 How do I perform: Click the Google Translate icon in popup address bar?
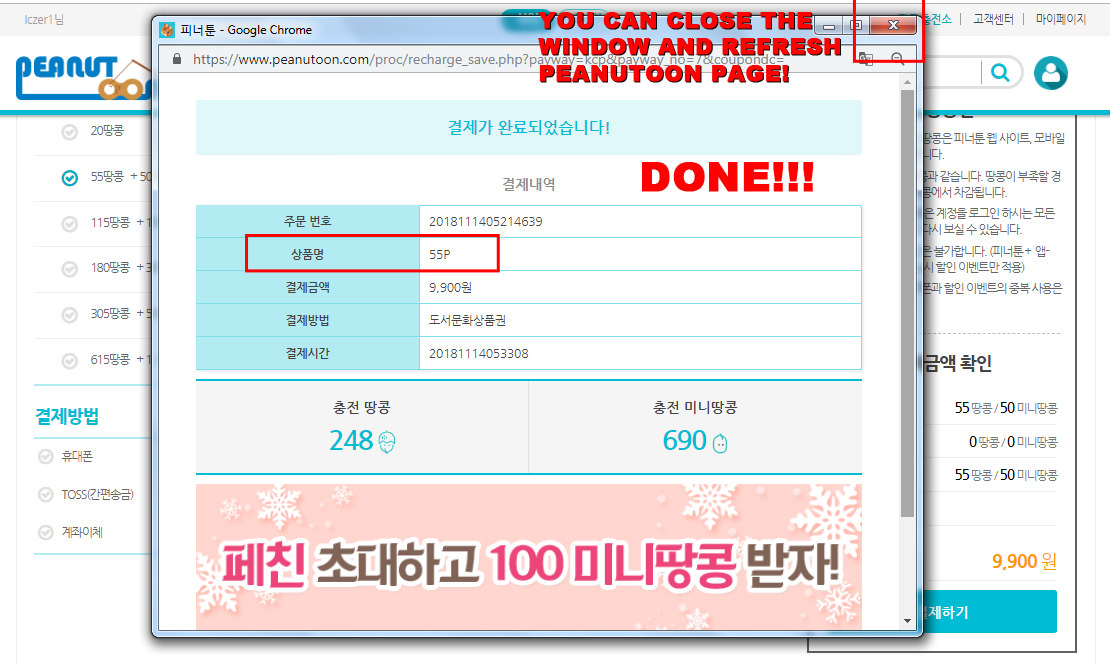pos(866,59)
